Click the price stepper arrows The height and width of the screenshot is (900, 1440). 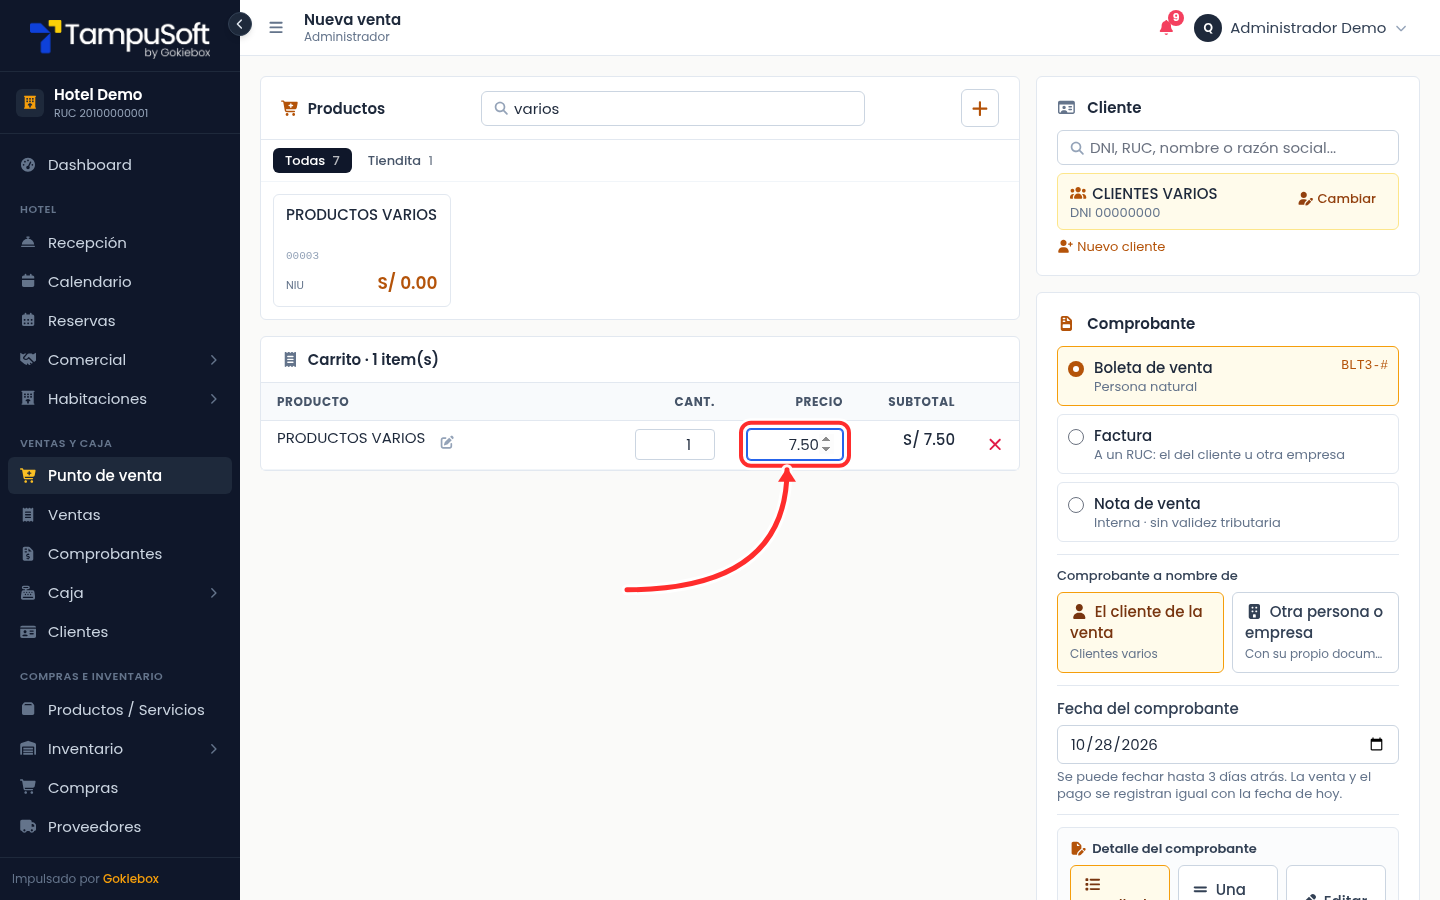(826, 444)
